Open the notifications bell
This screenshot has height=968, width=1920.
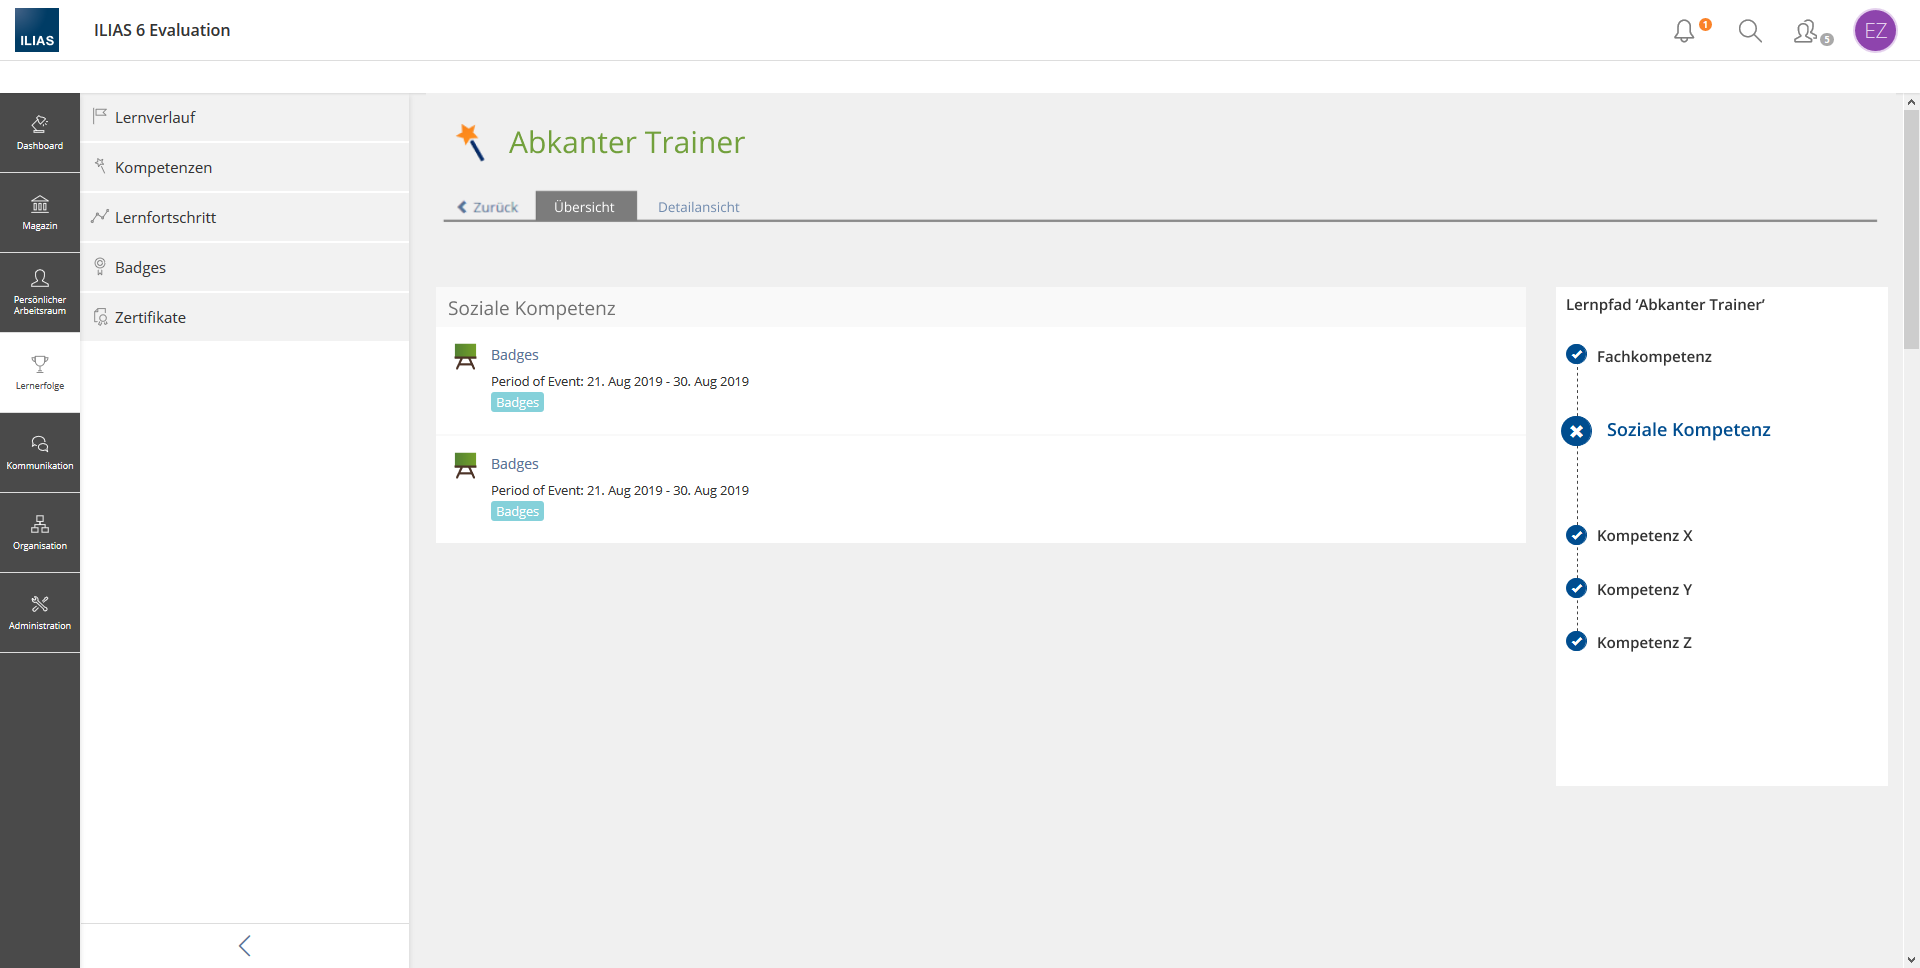tap(1685, 31)
